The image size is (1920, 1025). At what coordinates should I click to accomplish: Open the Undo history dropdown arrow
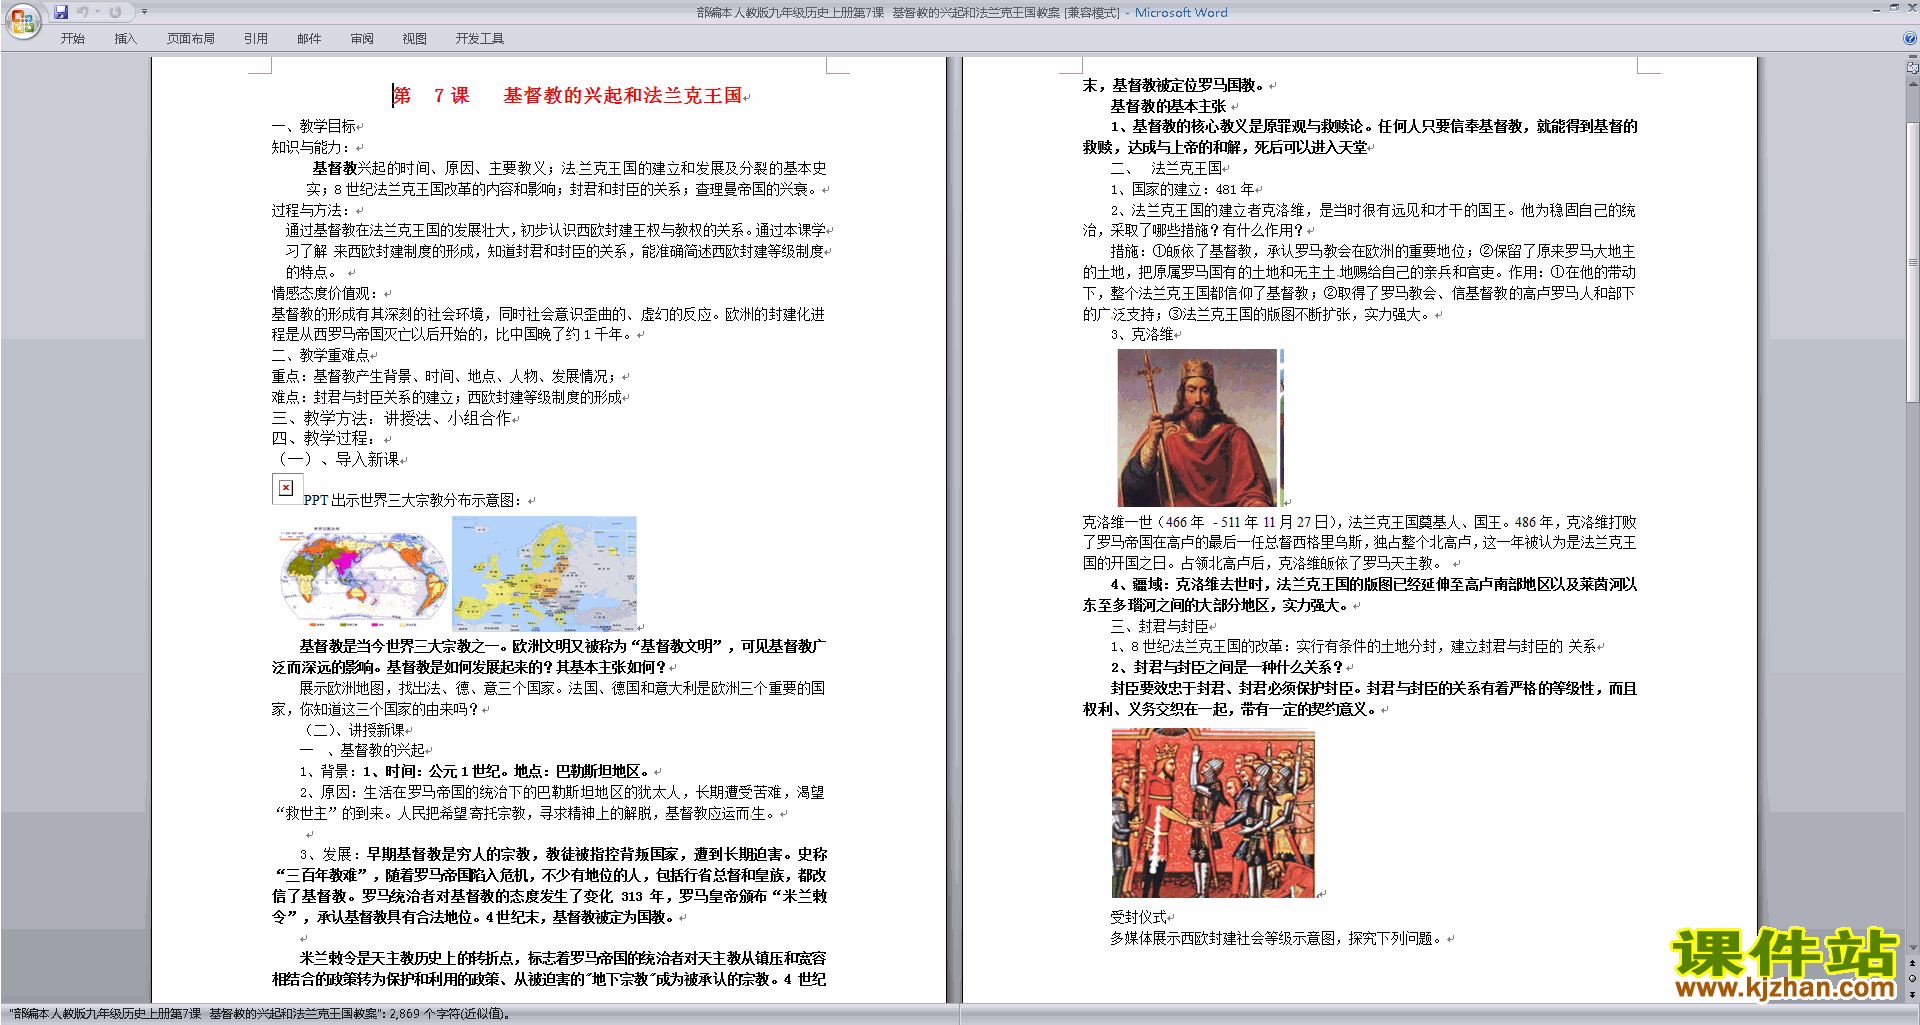(97, 12)
